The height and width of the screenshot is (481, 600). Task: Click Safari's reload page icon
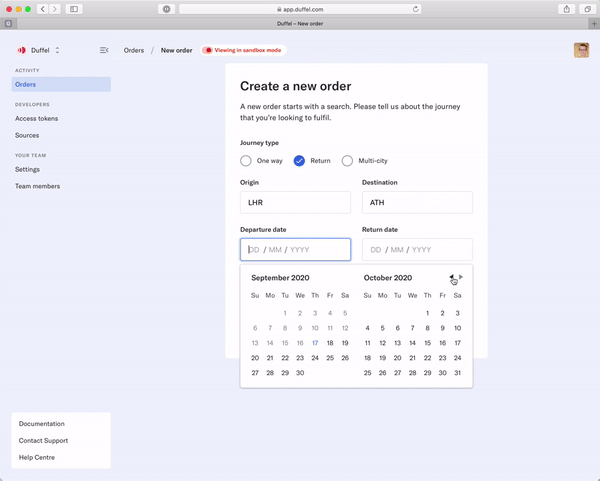(x=415, y=9)
